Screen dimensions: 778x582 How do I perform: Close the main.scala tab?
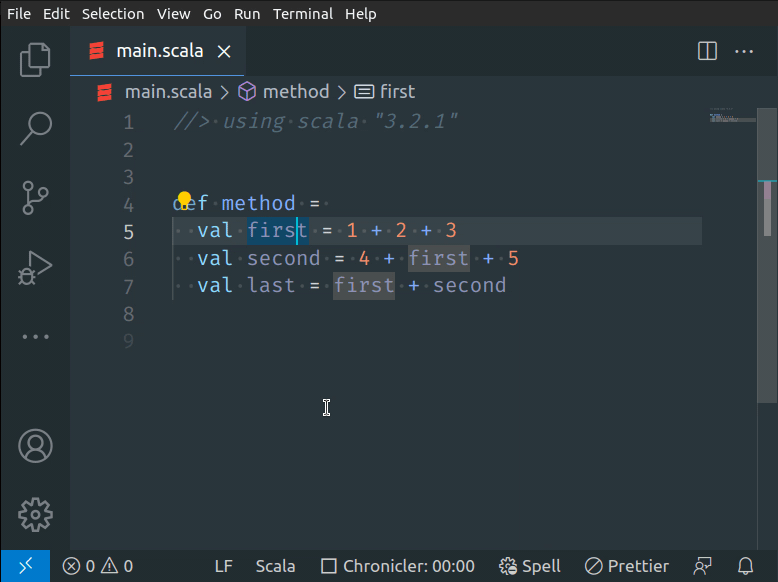coord(224,51)
